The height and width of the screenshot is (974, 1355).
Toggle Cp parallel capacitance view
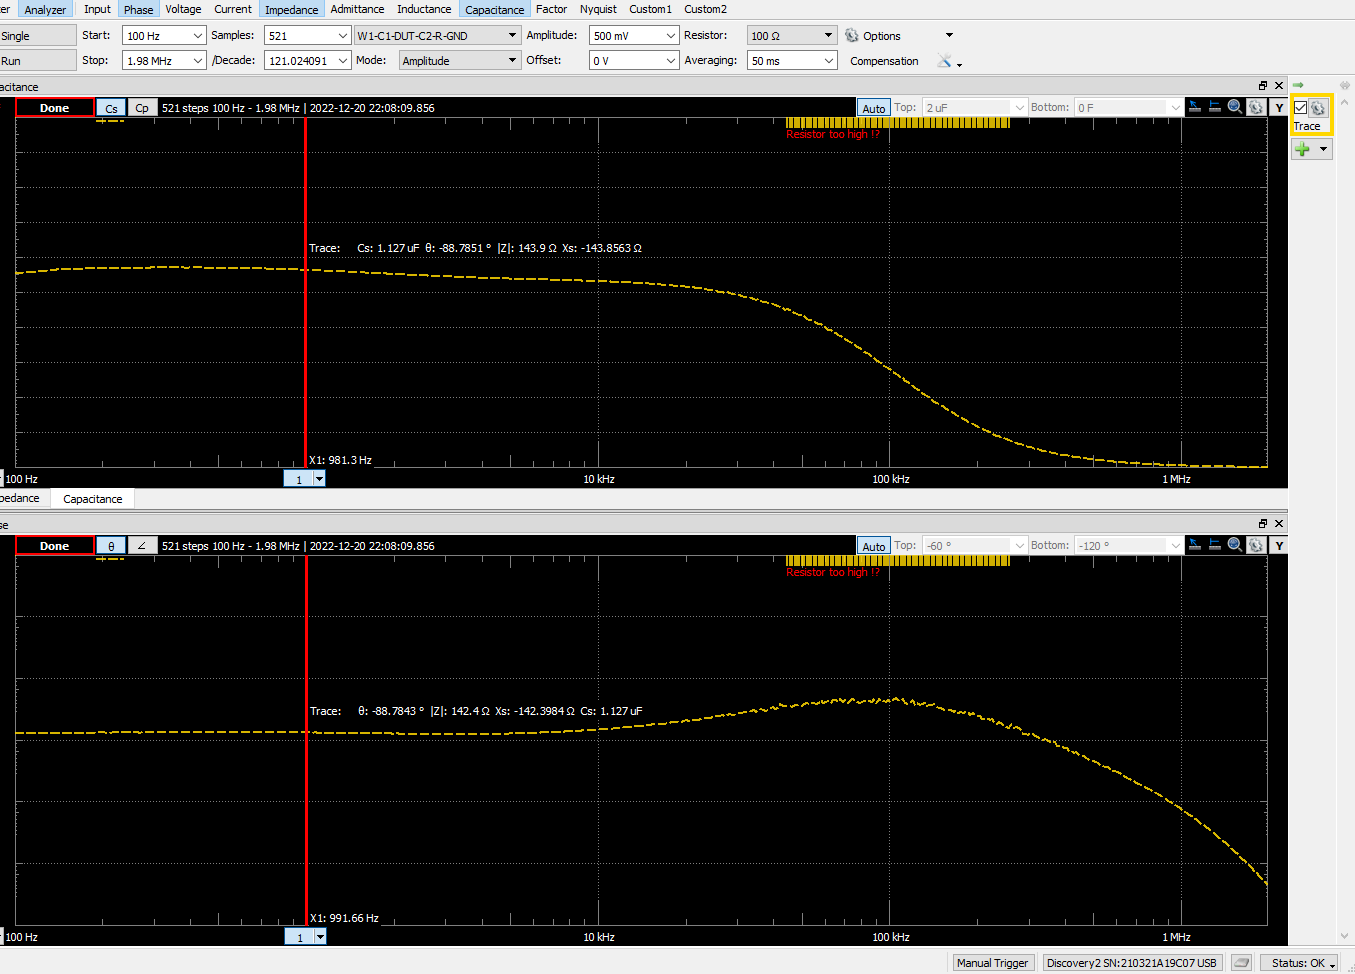(x=142, y=108)
